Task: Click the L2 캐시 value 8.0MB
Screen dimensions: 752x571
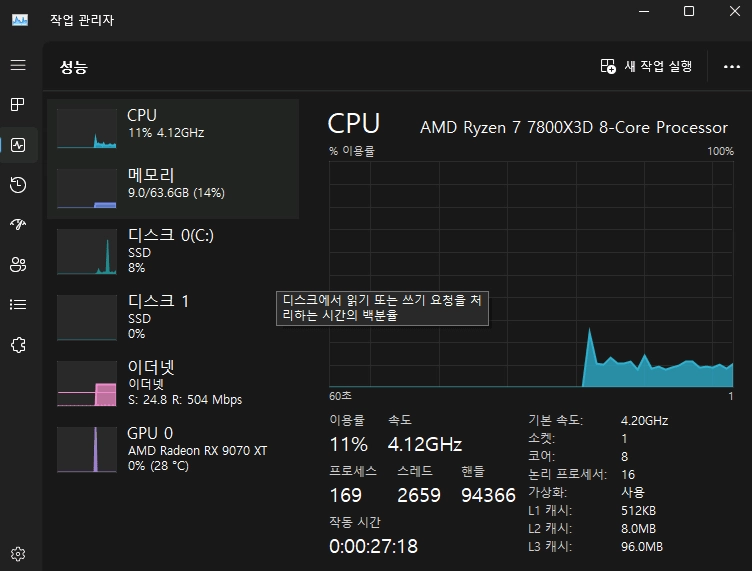Action: tap(638, 528)
